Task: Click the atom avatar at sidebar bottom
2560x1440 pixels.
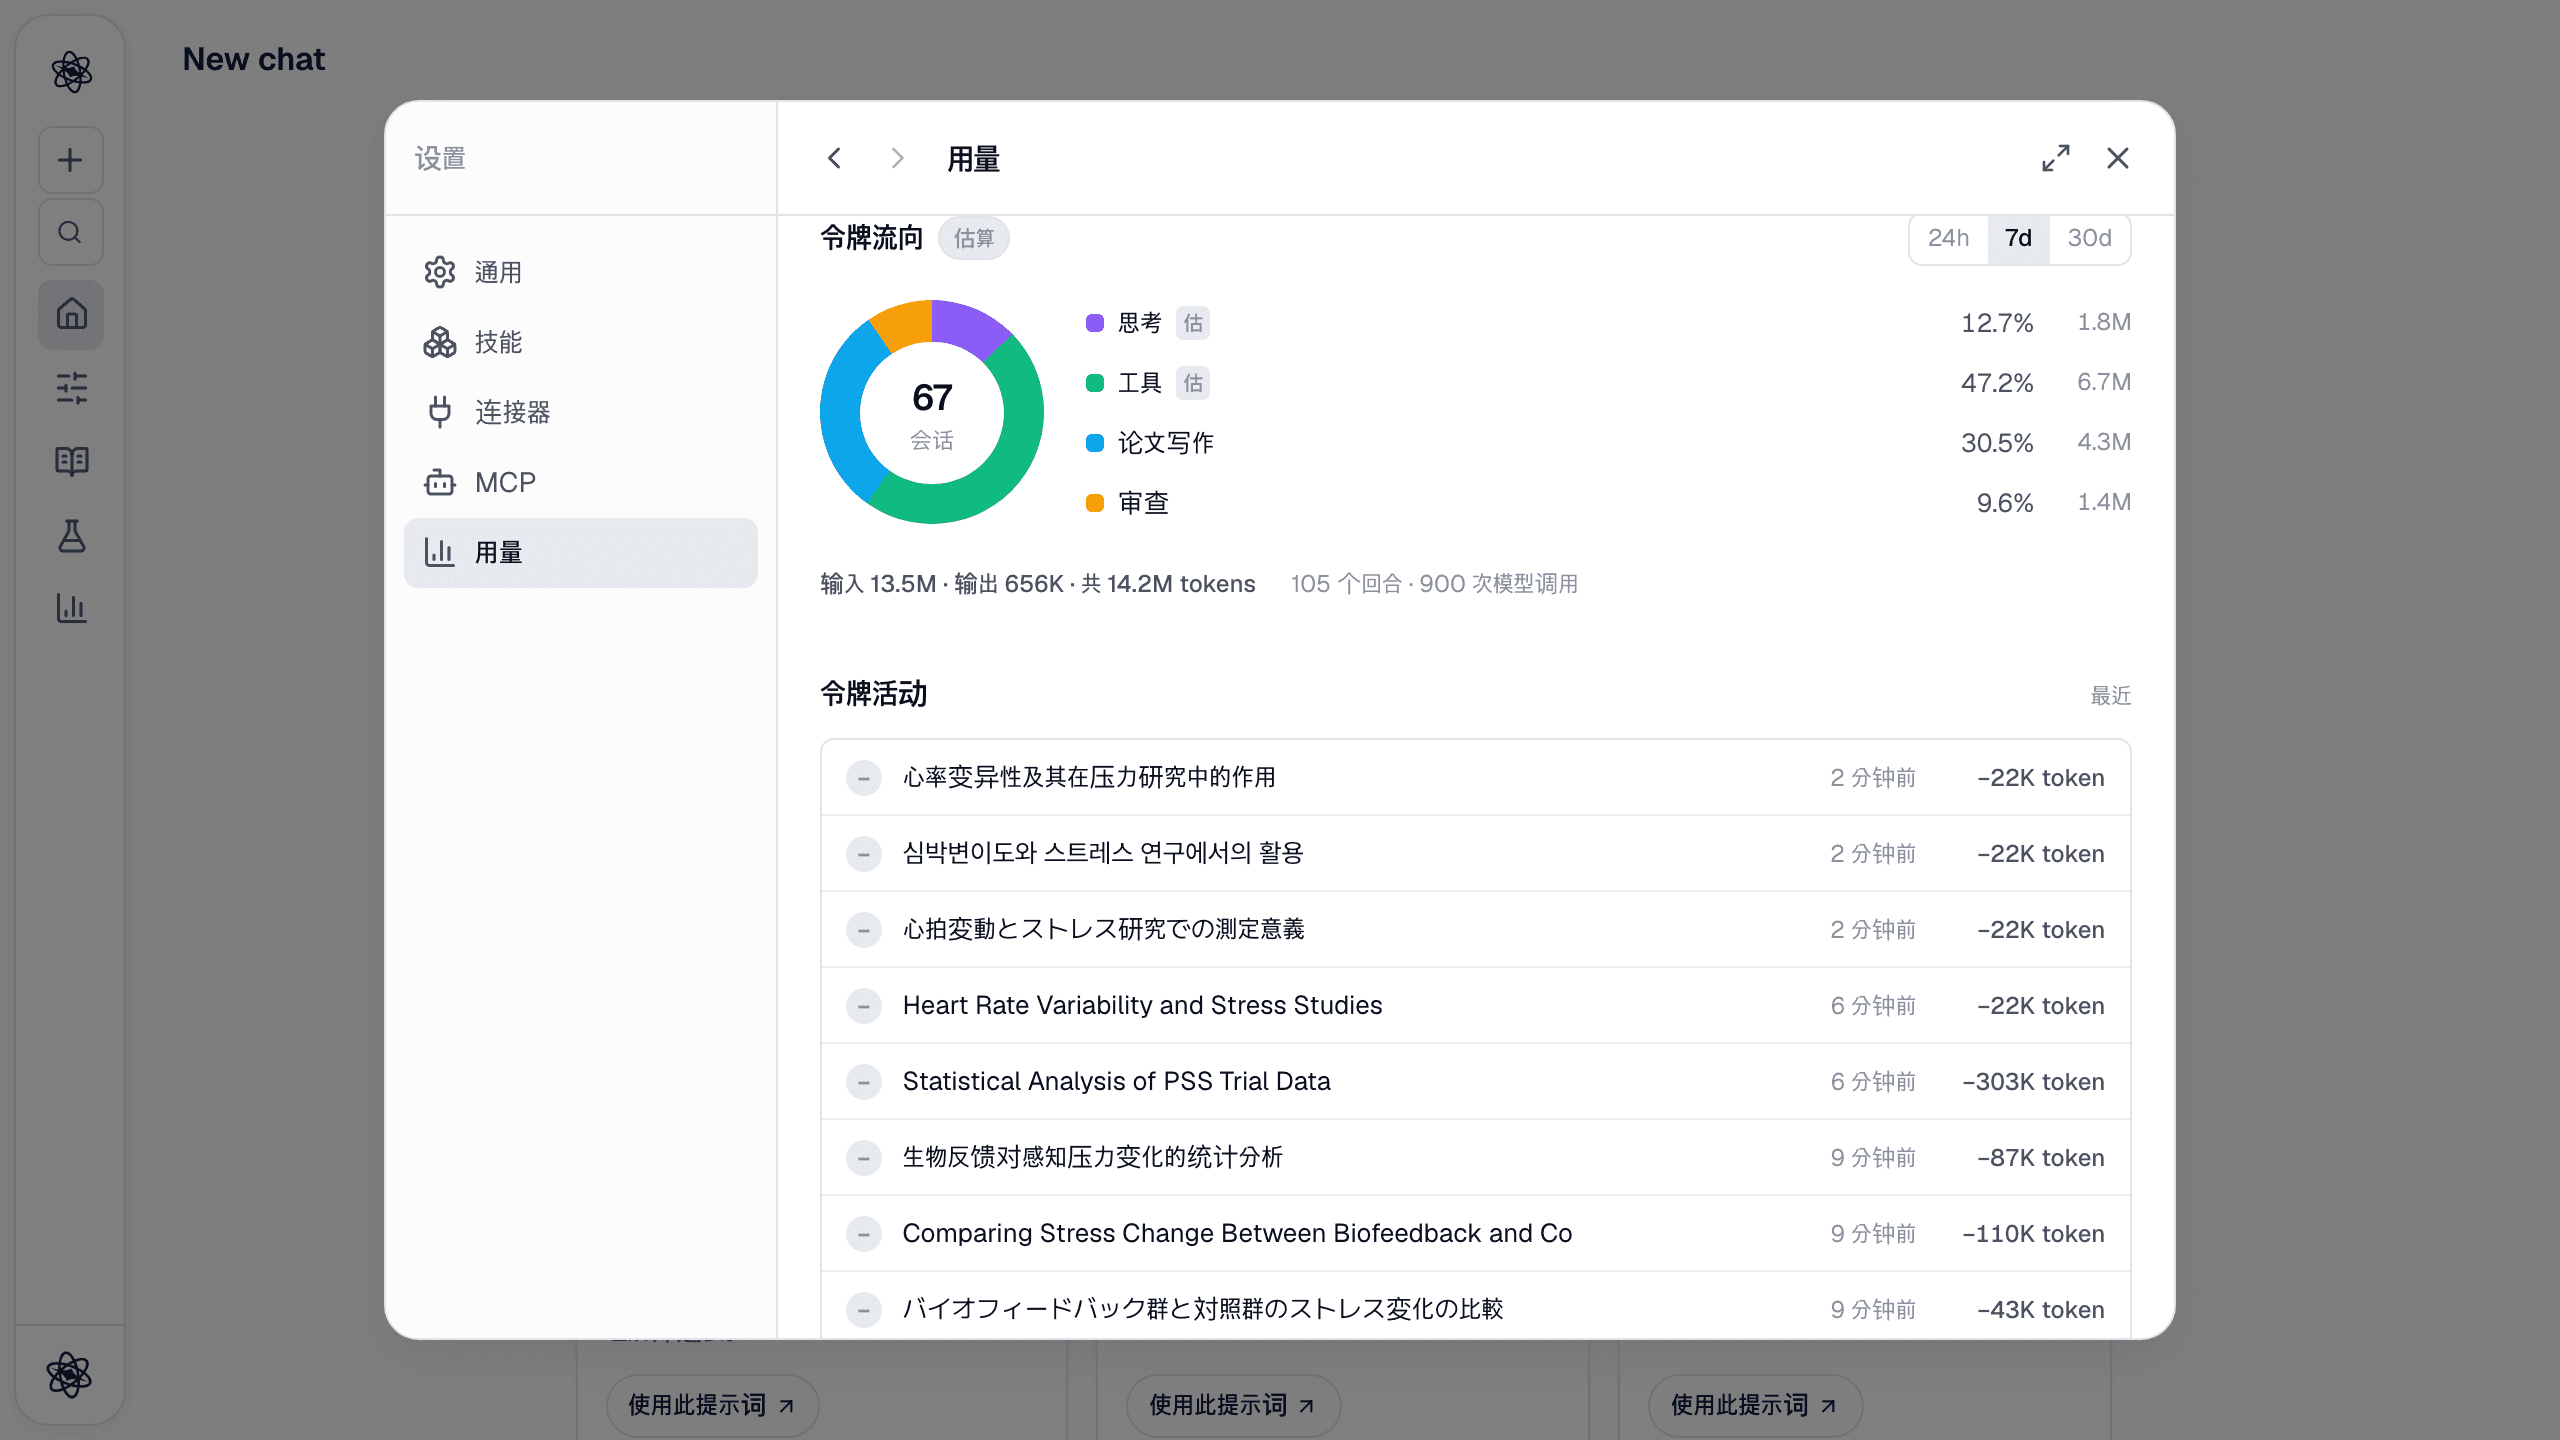Action: point(69,1375)
